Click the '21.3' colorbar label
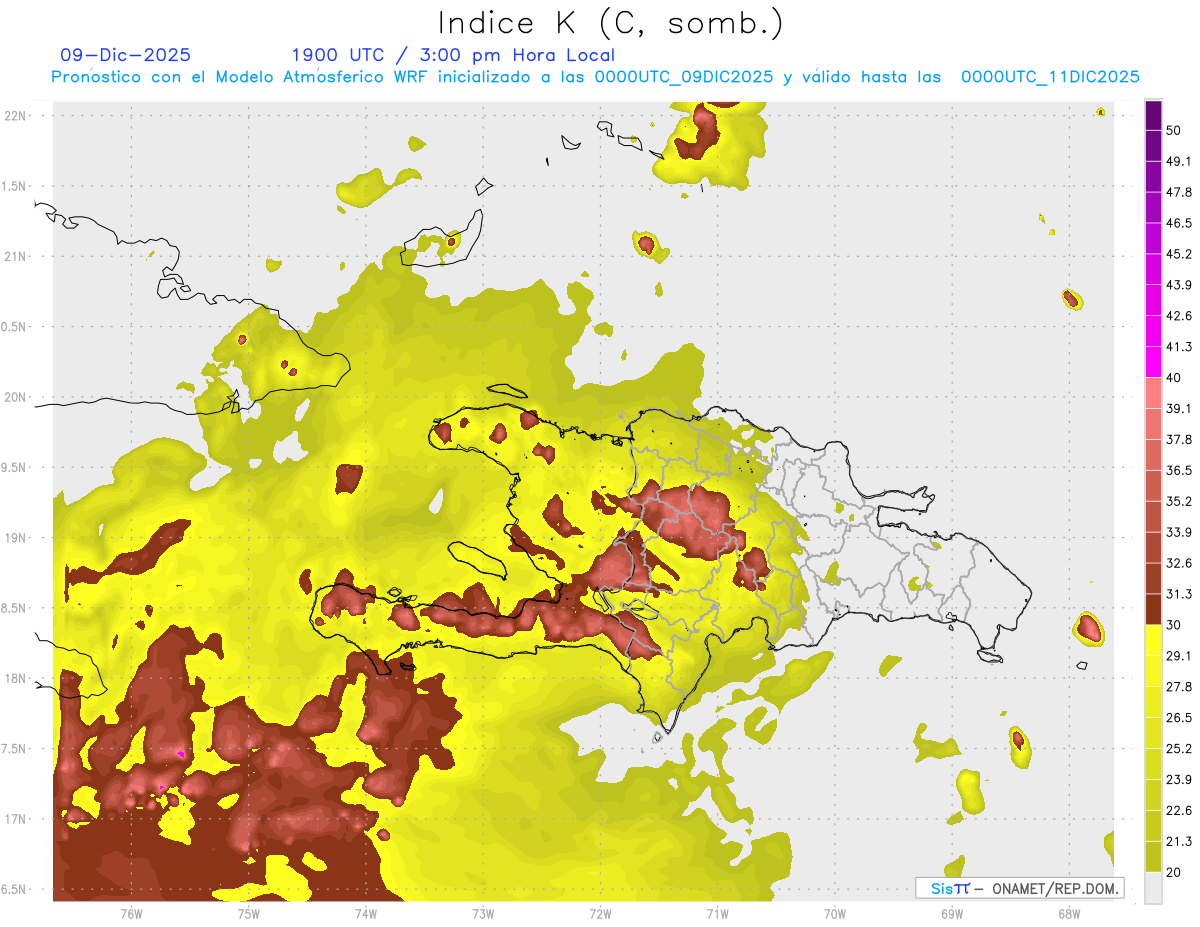The width and height of the screenshot is (1200, 927). (1179, 842)
